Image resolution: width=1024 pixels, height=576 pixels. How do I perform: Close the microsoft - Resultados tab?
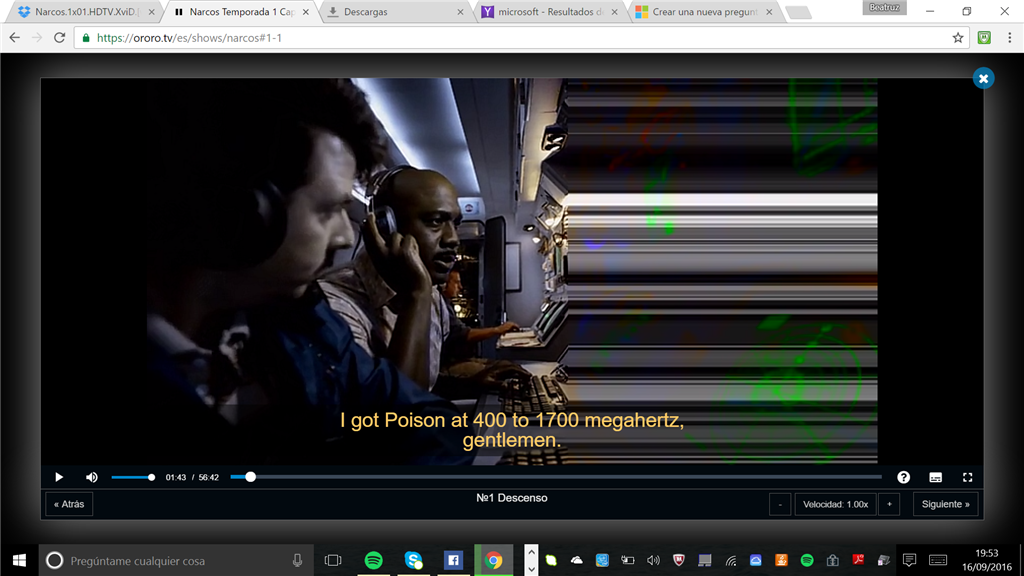coord(614,12)
